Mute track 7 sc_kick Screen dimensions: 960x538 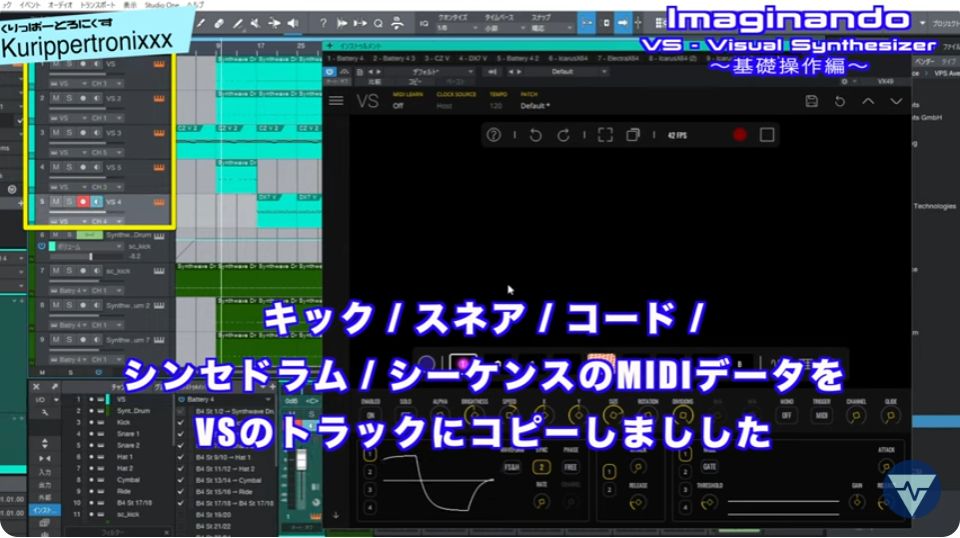[x=56, y=271]
